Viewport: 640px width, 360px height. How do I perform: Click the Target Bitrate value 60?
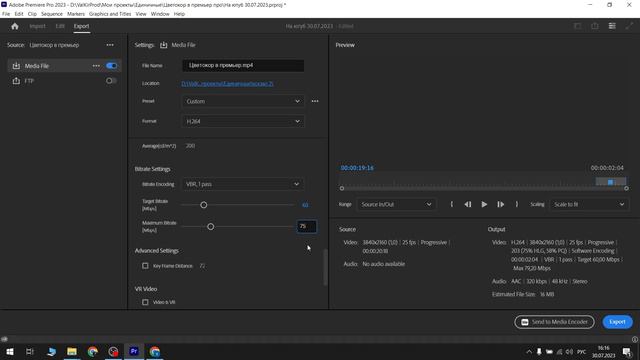[x=305, y=205]
